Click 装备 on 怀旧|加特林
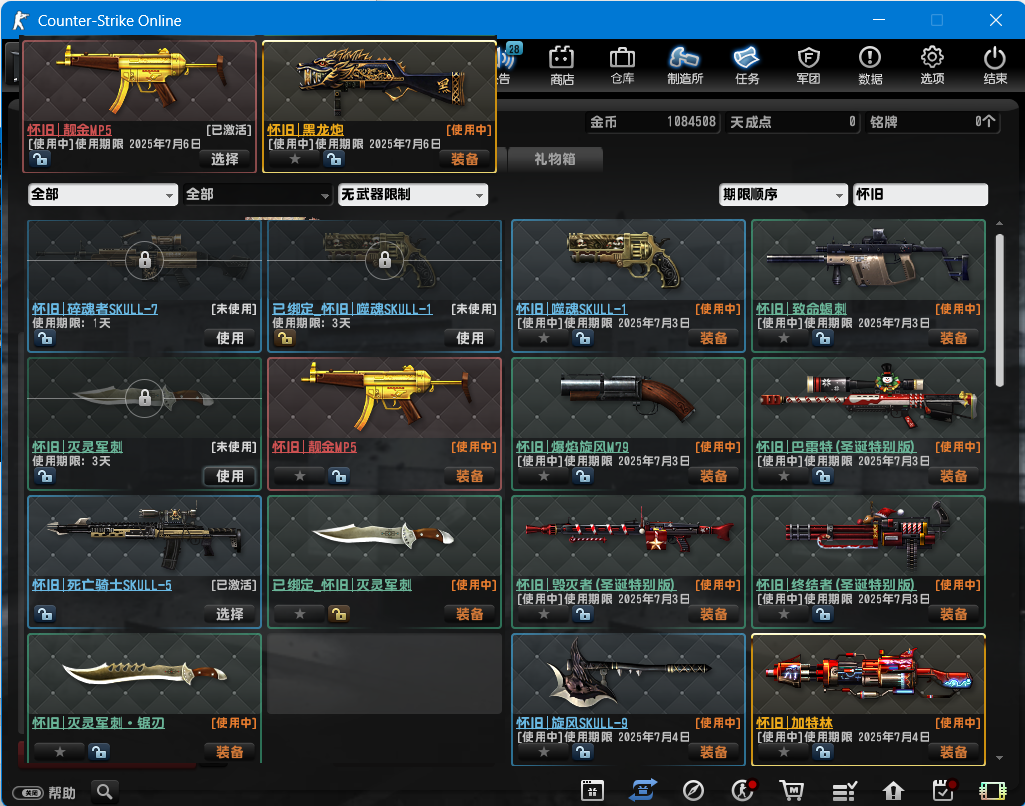This screenshot has height=806, width=1025. pos(953,752)
